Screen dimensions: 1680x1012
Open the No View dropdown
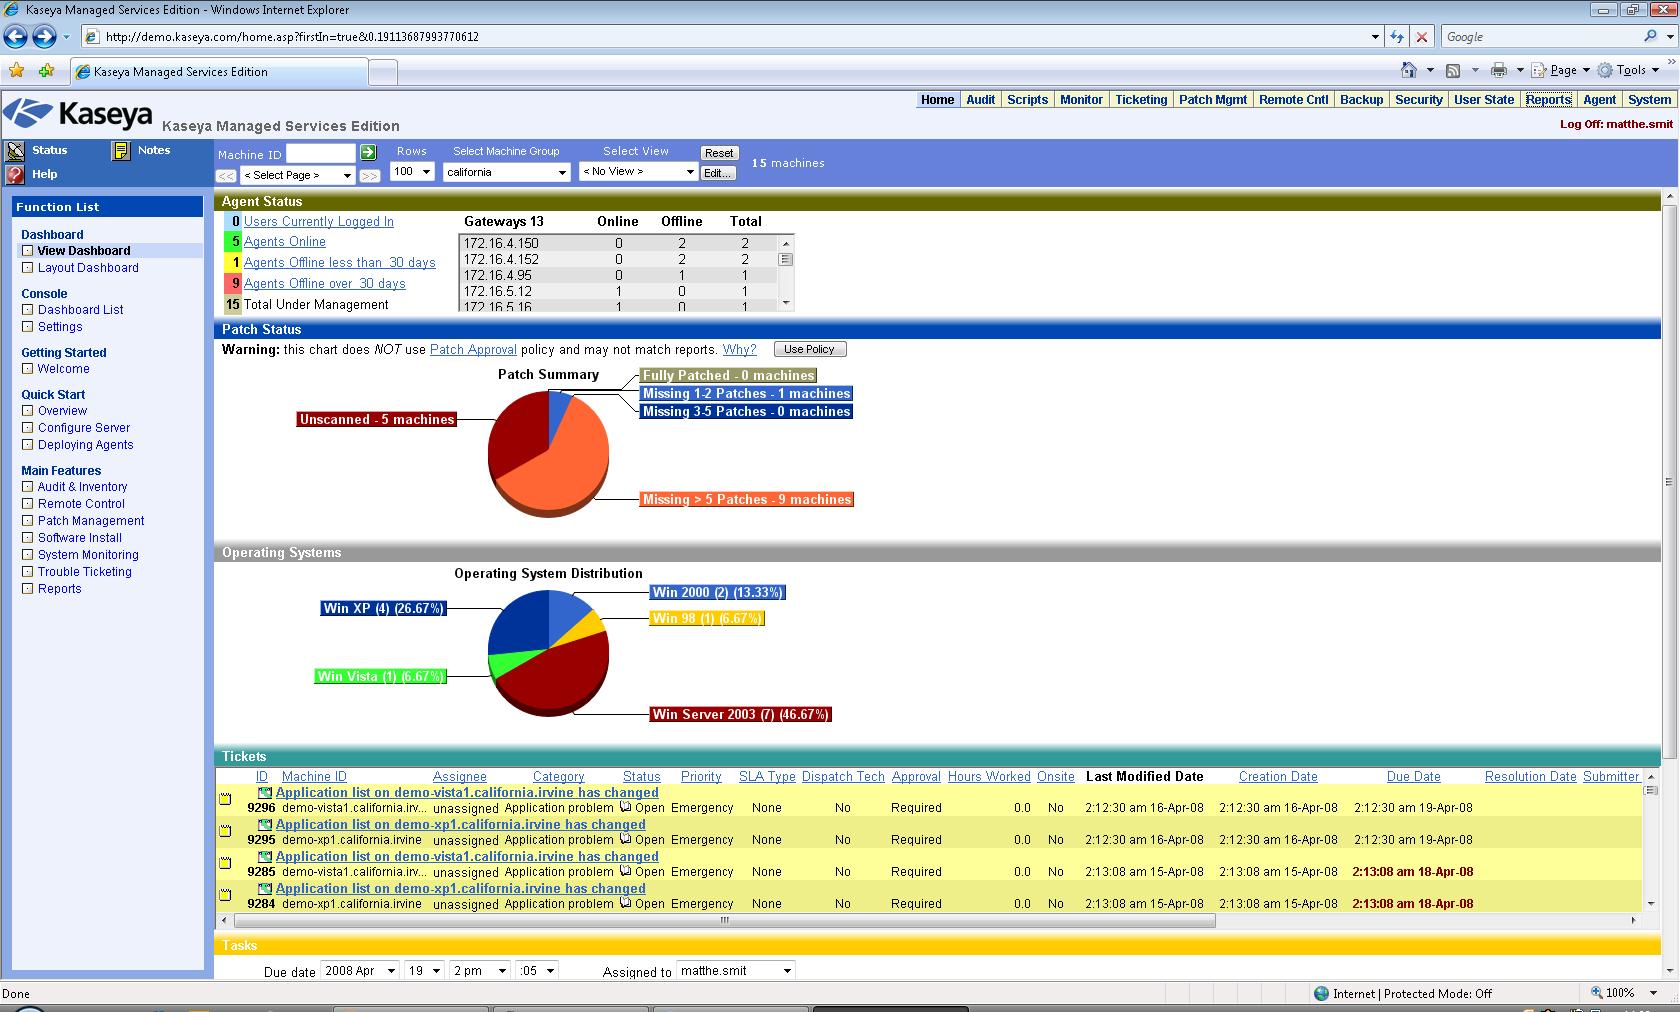point(638,172)
